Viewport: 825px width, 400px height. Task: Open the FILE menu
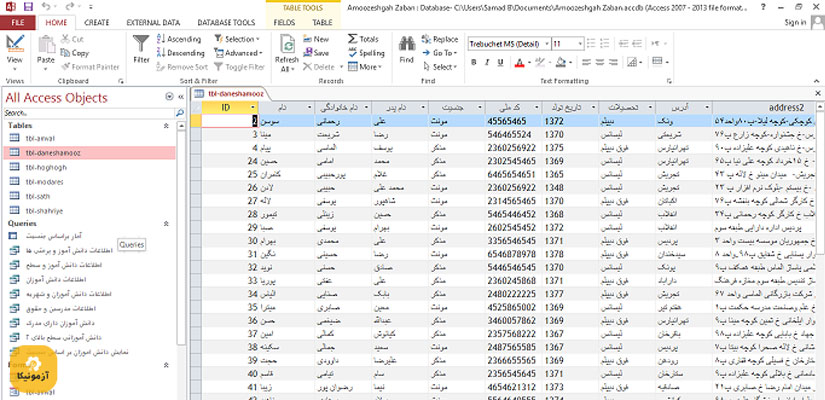pos(18,23)
